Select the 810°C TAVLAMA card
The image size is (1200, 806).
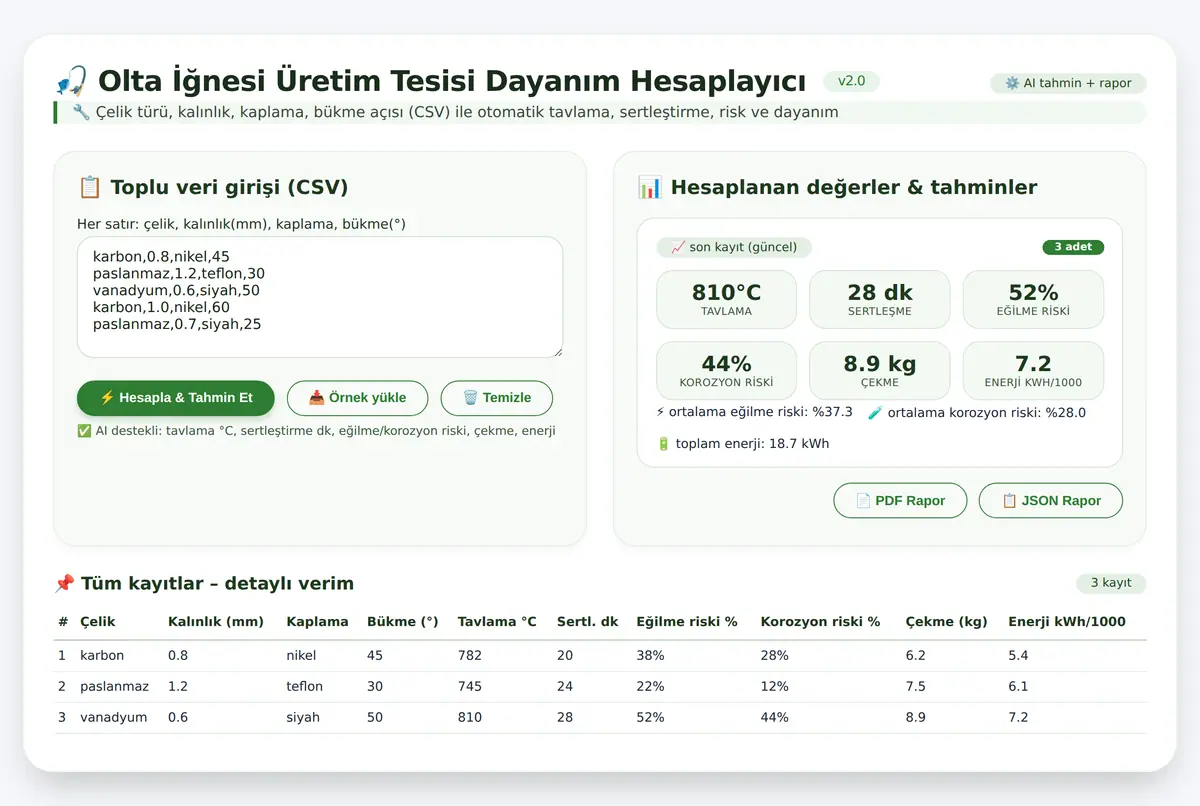(x=726, y=299)
